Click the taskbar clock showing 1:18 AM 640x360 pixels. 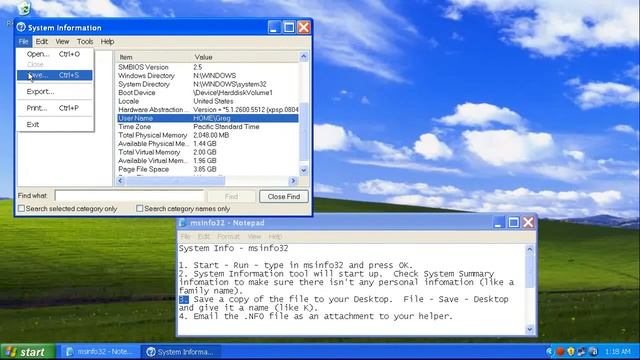[618, 351]
